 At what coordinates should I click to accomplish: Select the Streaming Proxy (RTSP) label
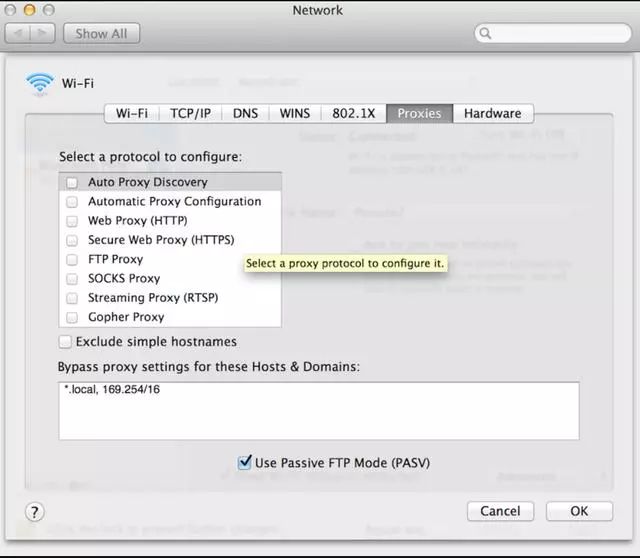(x=153, y=298)
